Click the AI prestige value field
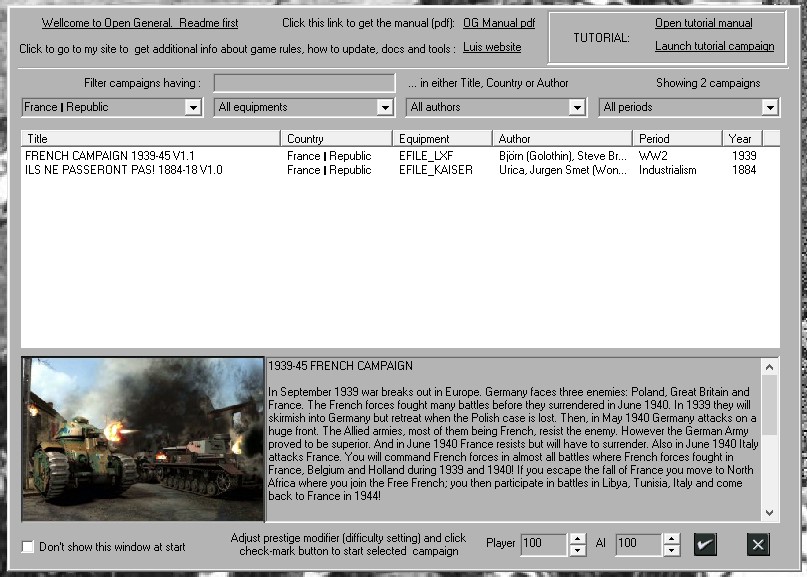The image size is (807, 577). 638,544
